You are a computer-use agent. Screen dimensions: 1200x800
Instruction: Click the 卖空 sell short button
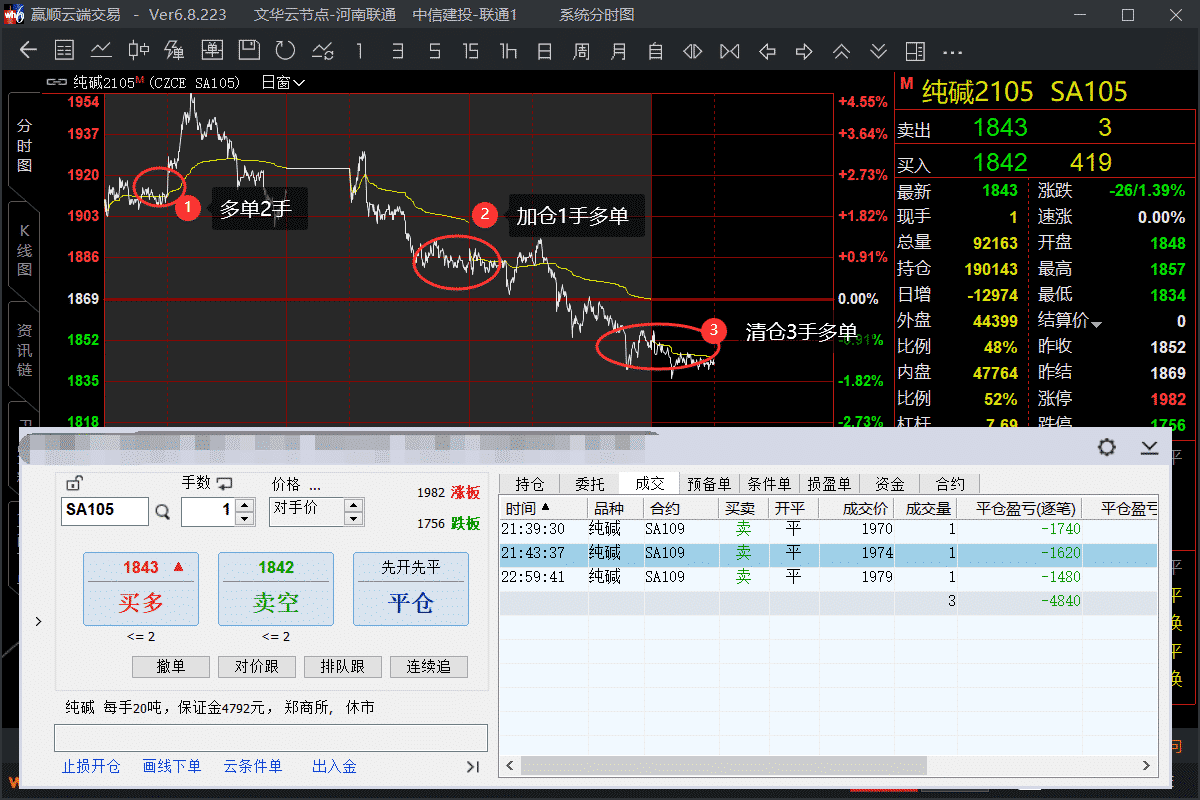coord(276,589)
